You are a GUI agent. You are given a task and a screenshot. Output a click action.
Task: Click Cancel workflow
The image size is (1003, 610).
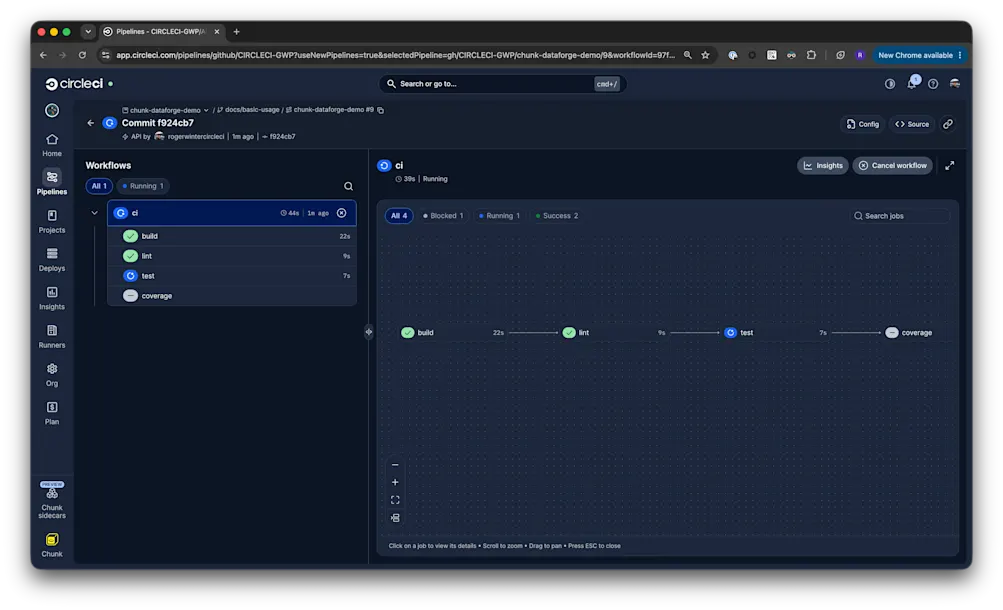[893, 166]
